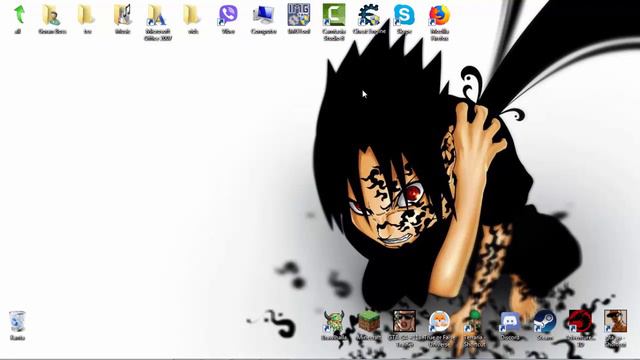Launch Skype from the desktop

tap(404, 15)
